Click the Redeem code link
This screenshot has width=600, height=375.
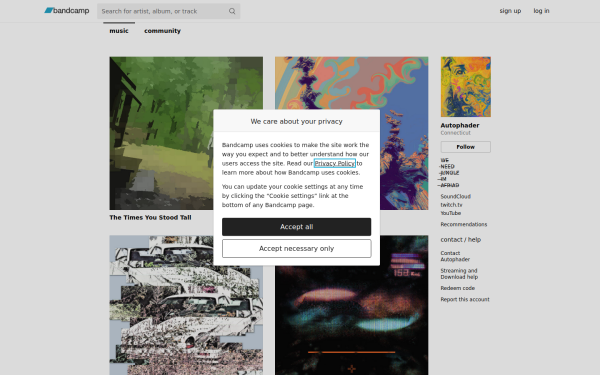(x=457, y=288)
